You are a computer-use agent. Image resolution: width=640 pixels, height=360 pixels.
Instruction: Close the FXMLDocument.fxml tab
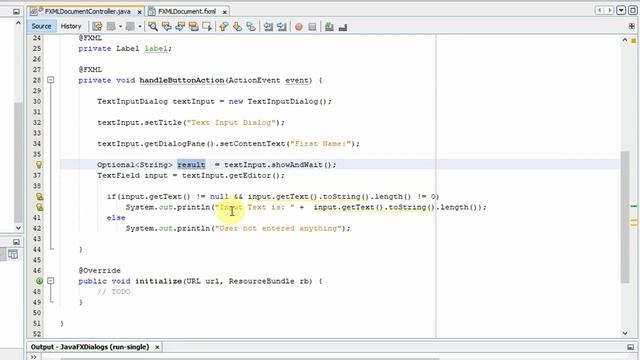pos(224,12)
